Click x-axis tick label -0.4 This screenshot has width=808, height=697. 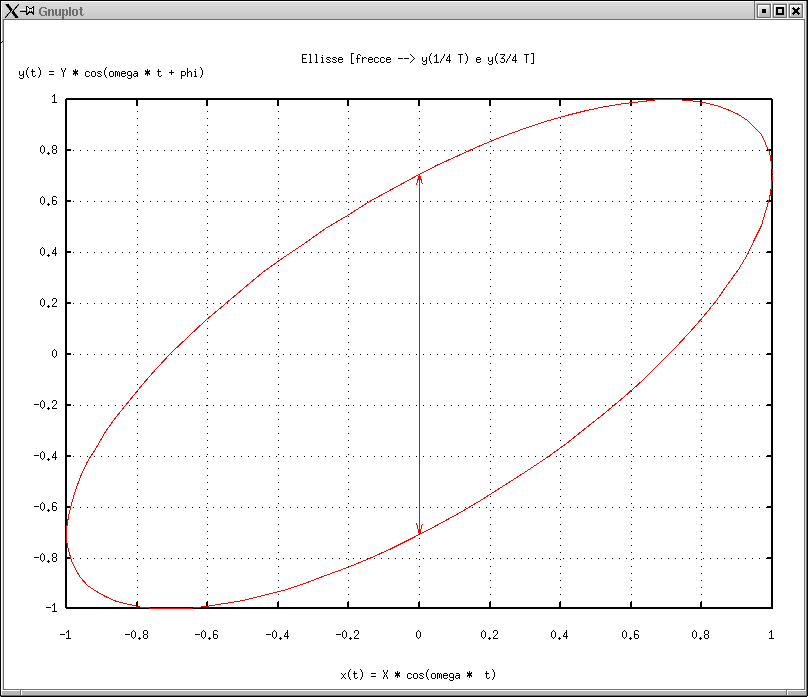coord(277,635)
